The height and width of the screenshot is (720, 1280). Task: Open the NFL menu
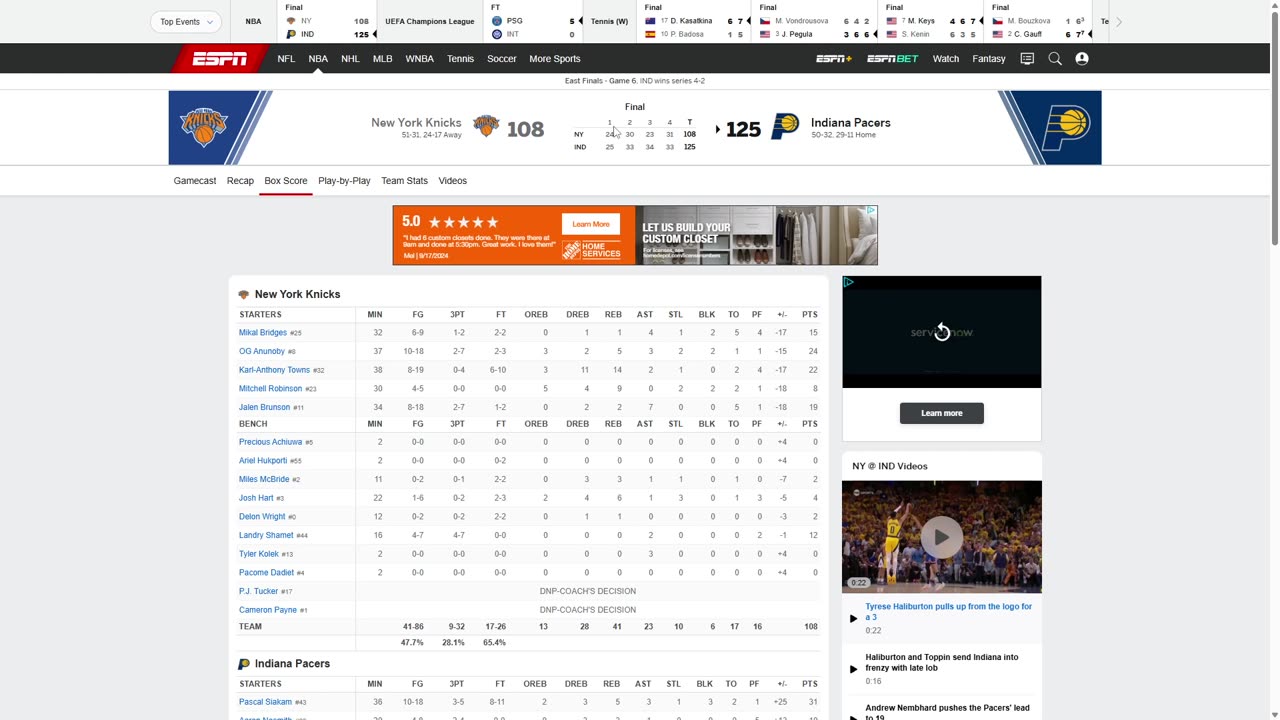[286, 59]
